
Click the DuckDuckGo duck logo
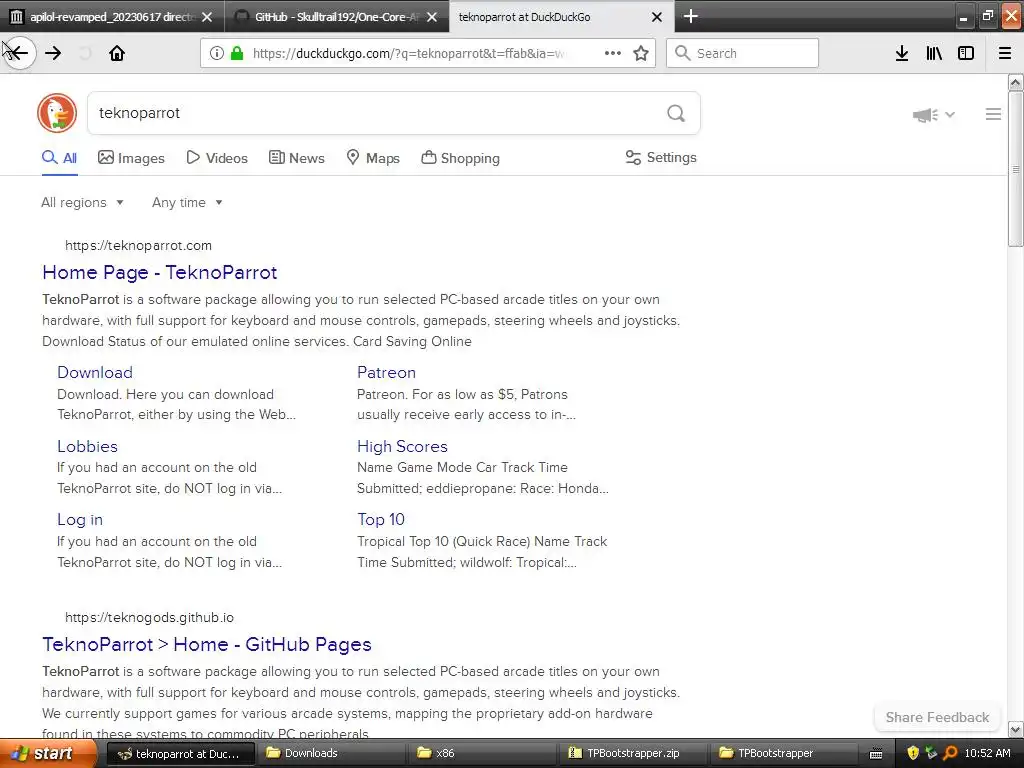57,113
